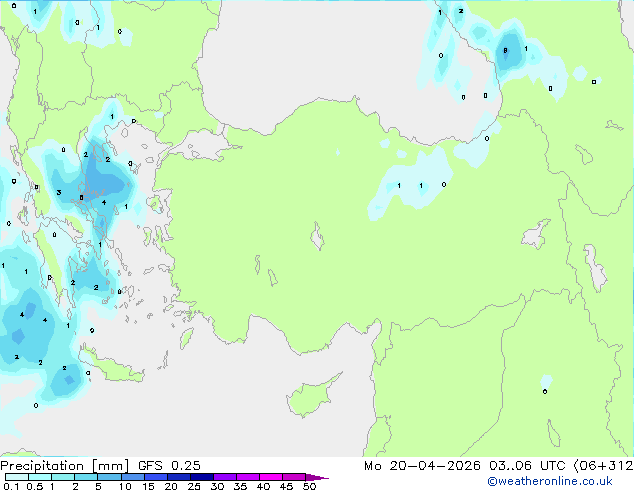Screen dimensions: 634x490
Task: Select the 0.5–1 mm legend color swatch
Action: 40,477
